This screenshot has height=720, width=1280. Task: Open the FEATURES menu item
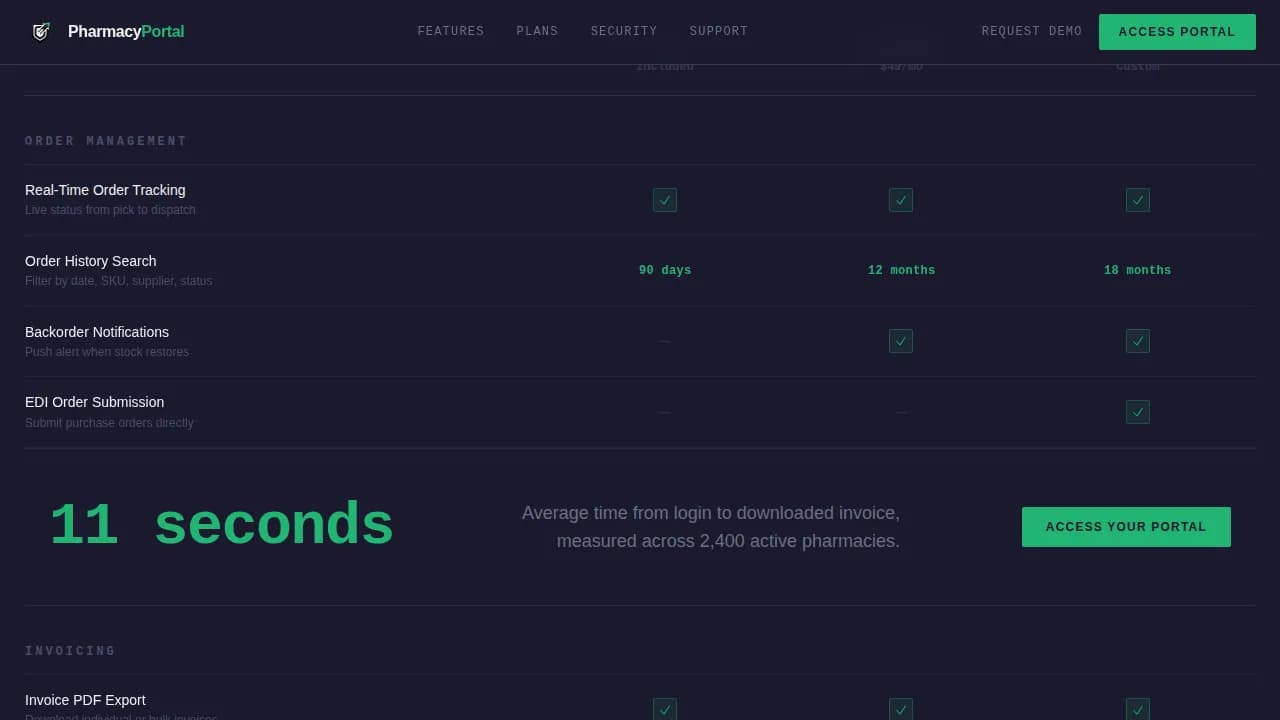451,31
